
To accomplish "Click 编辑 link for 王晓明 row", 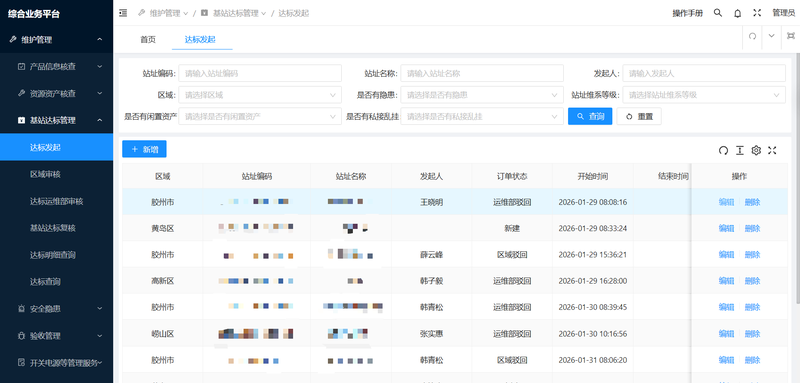I will 726,202.
